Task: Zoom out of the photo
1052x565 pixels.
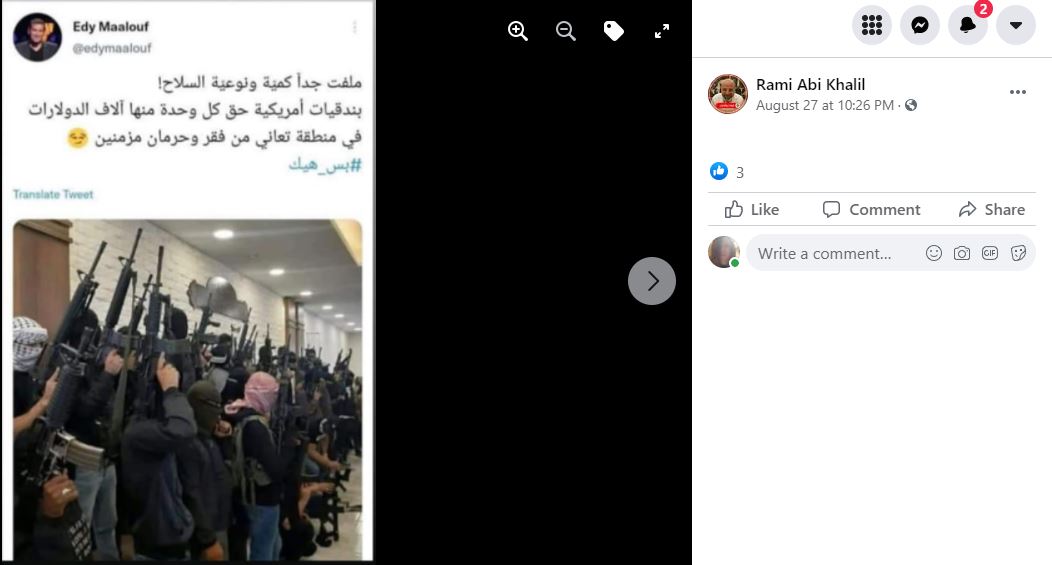Action: click(566, 31)
